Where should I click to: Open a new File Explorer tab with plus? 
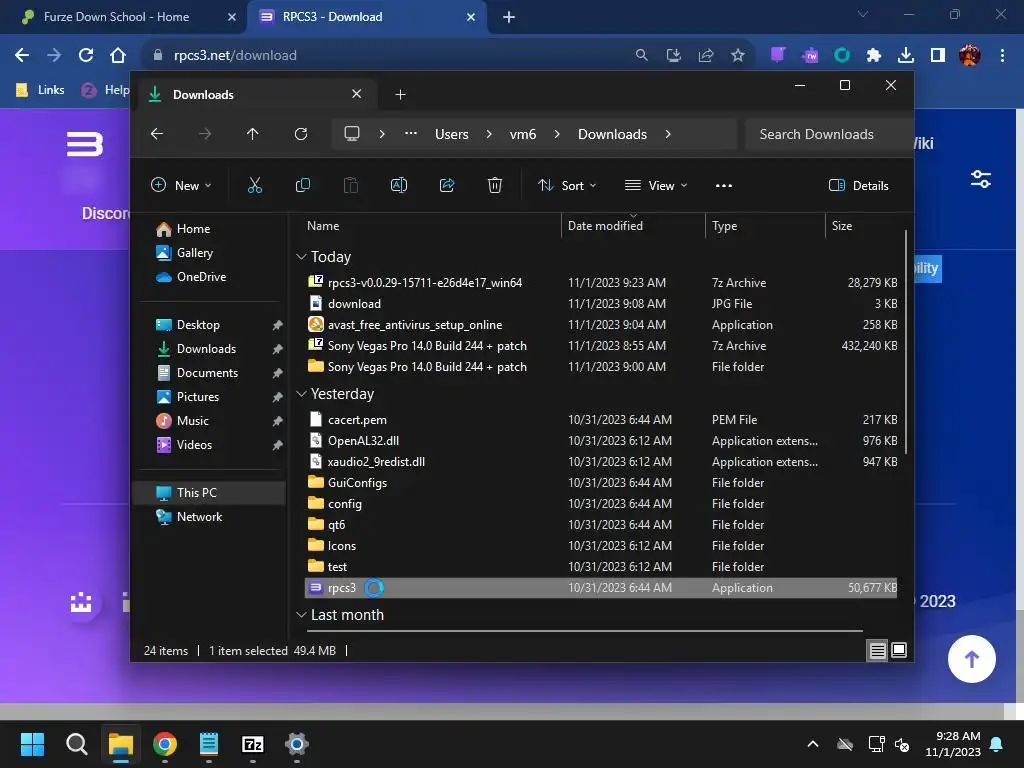(x=400, y=95)
